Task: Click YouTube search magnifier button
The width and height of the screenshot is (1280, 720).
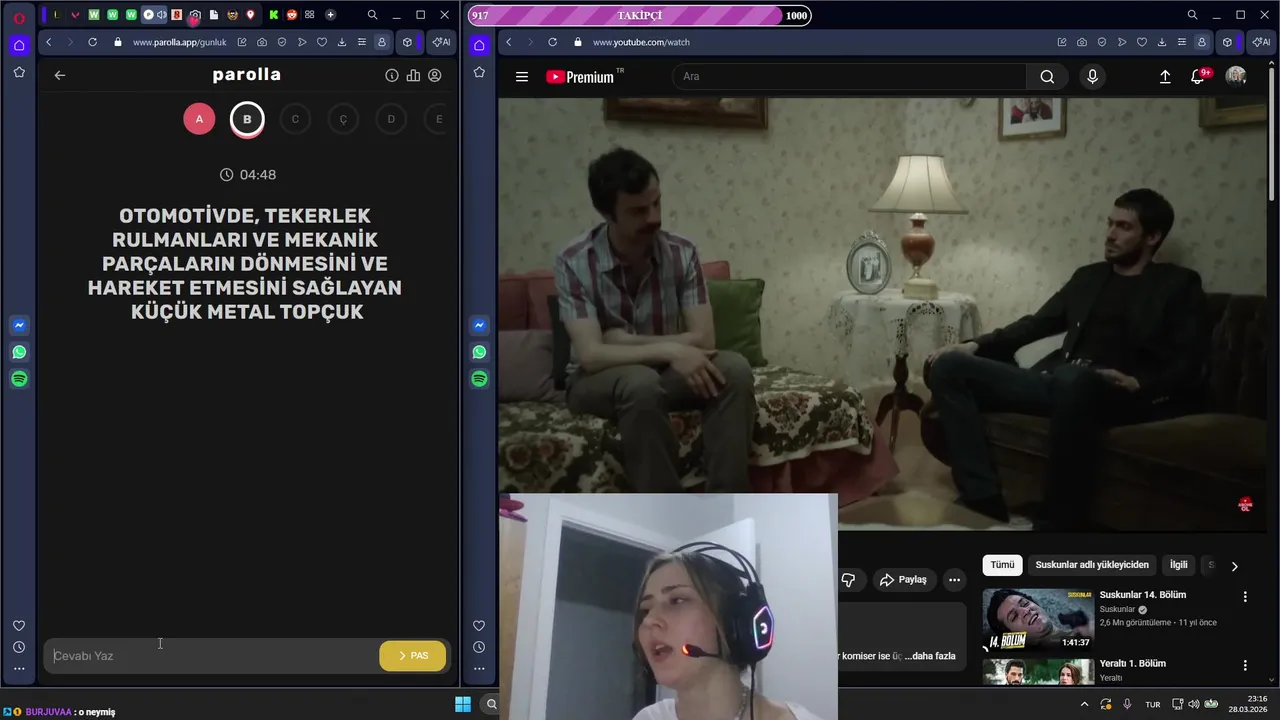Action: pos(1047,77)
